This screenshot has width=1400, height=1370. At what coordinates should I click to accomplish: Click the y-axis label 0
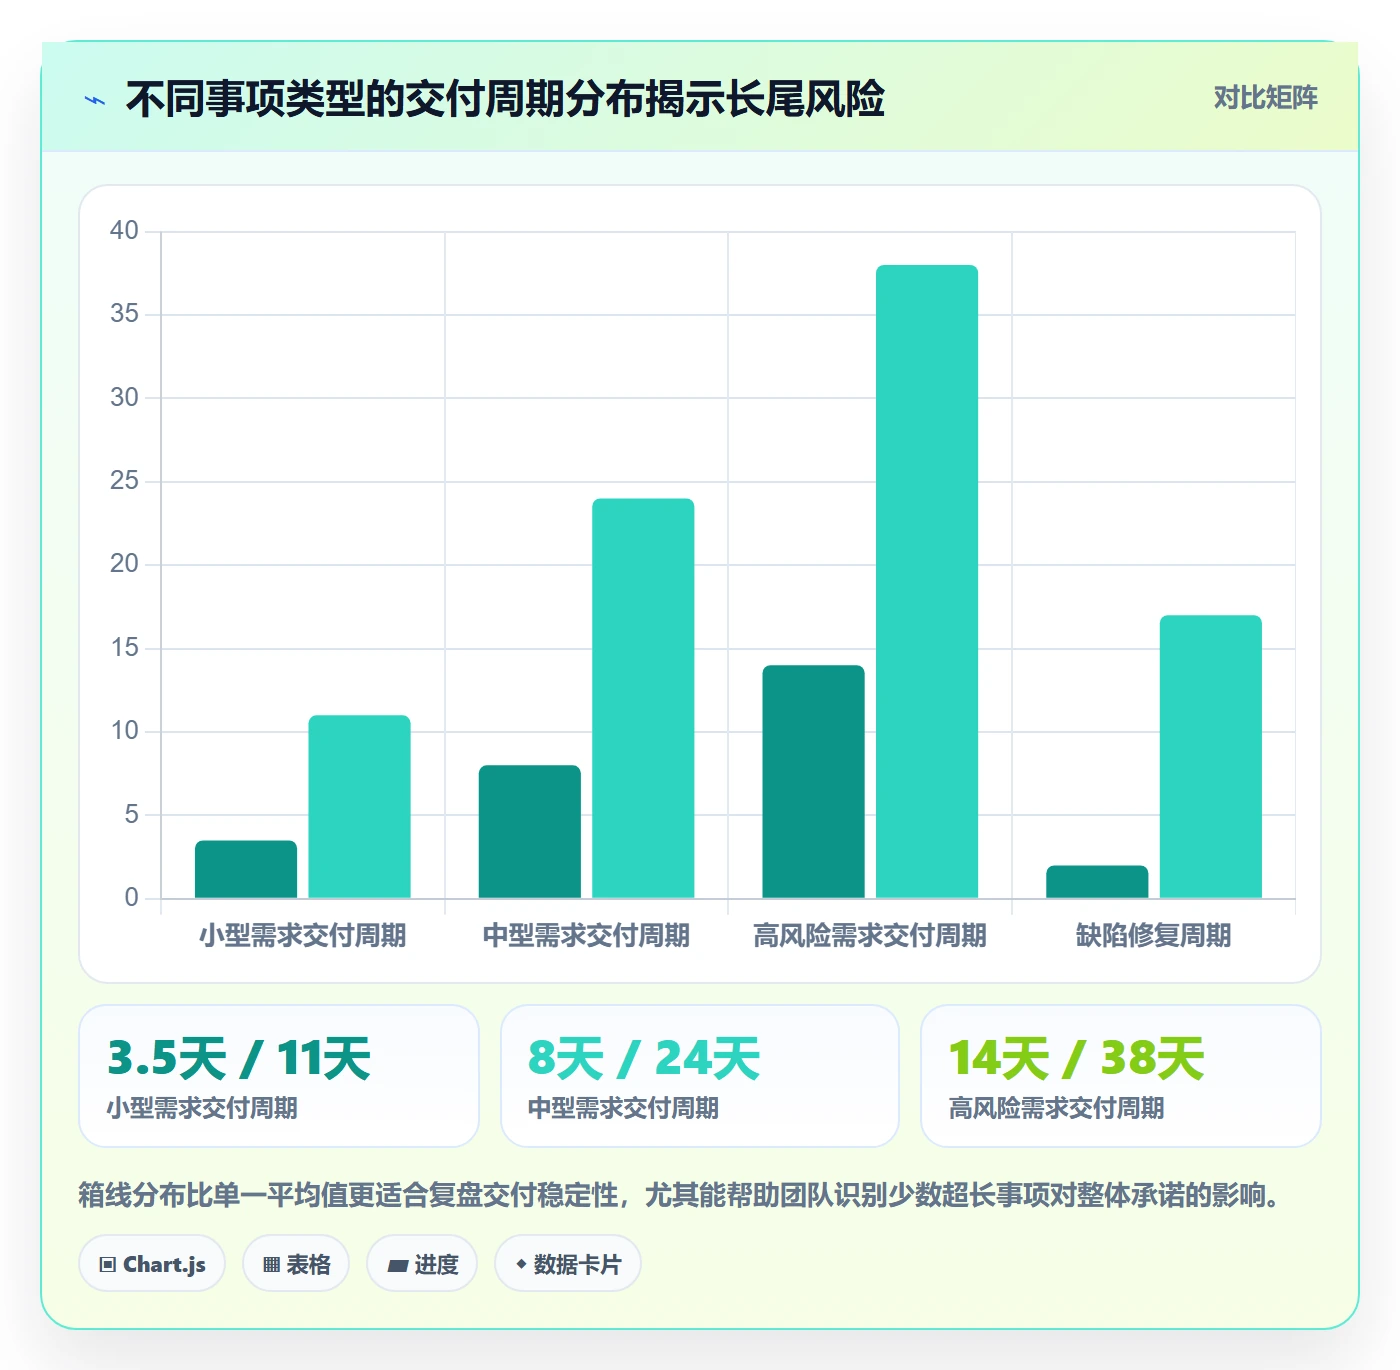coord(131,897)
